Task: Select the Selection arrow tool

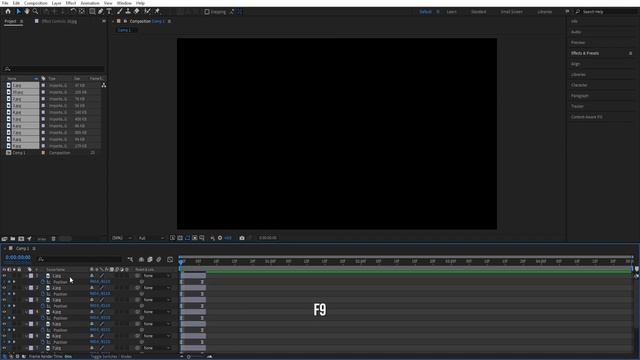Action: click(x=18, y=11)
